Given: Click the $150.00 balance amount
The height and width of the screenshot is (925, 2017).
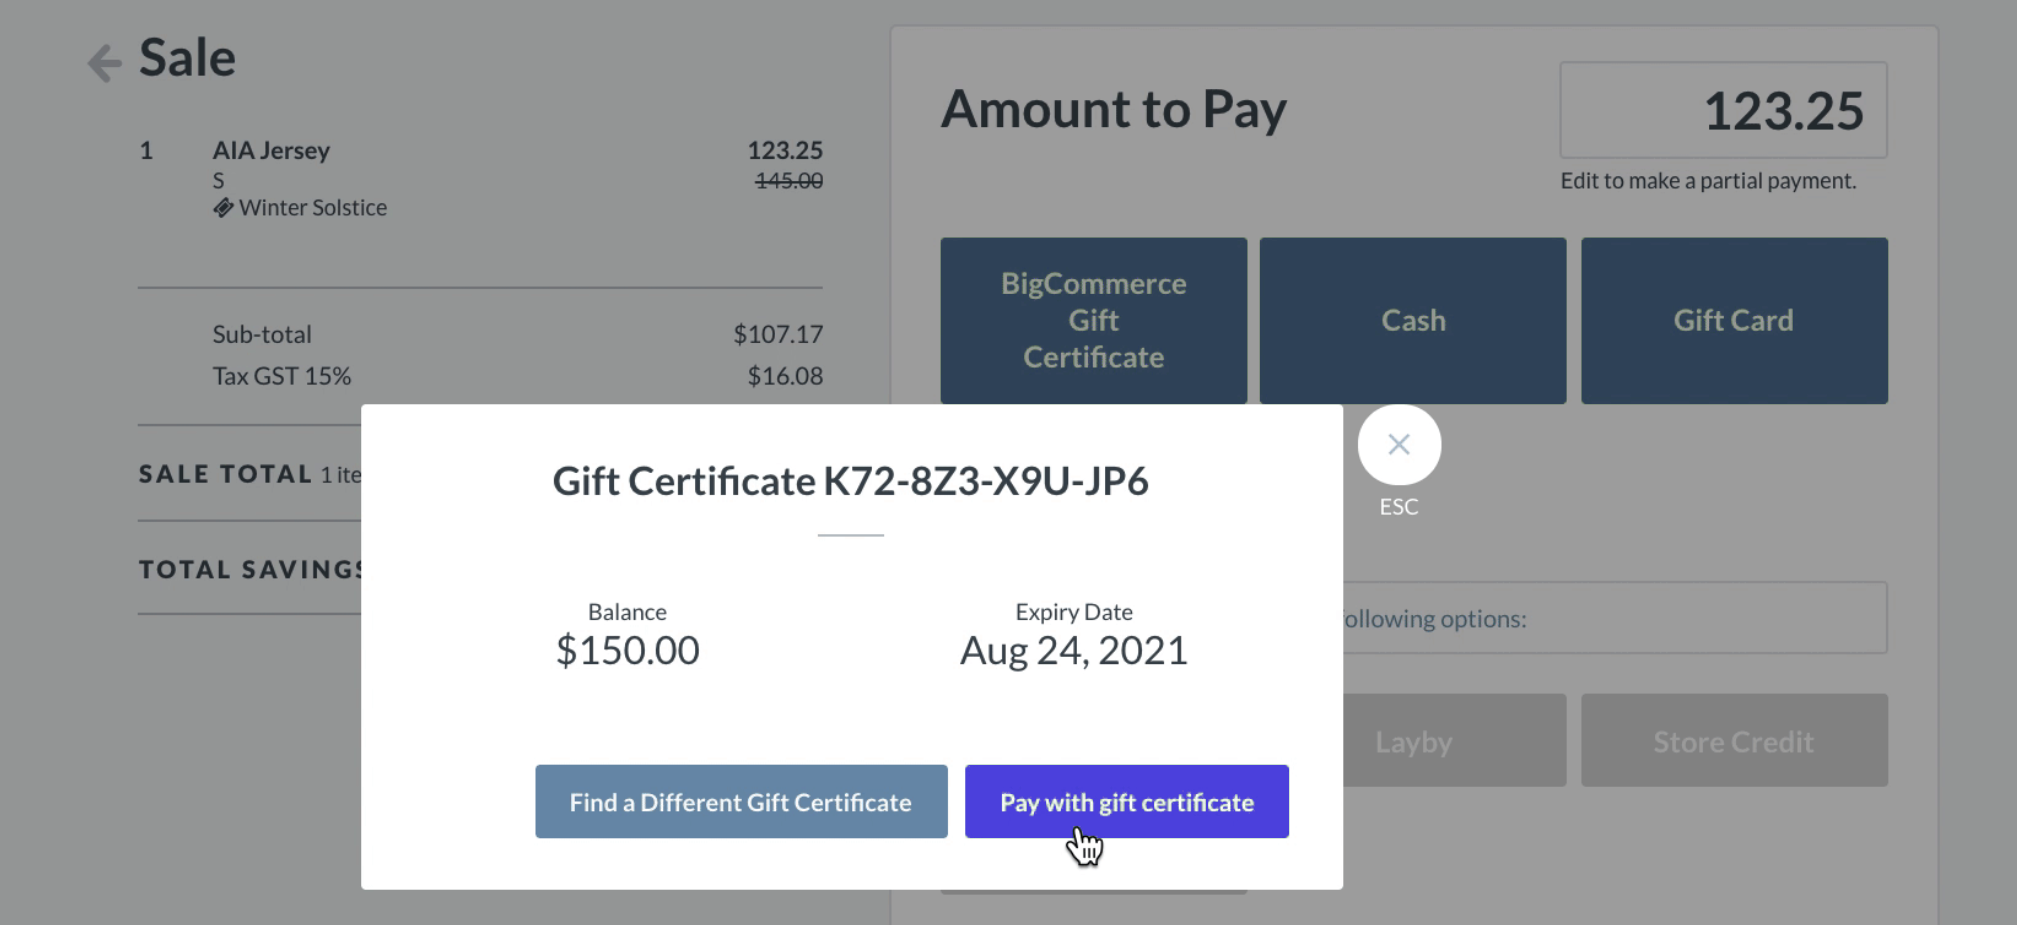Looking at the screenshot, I should coord(627,651).
